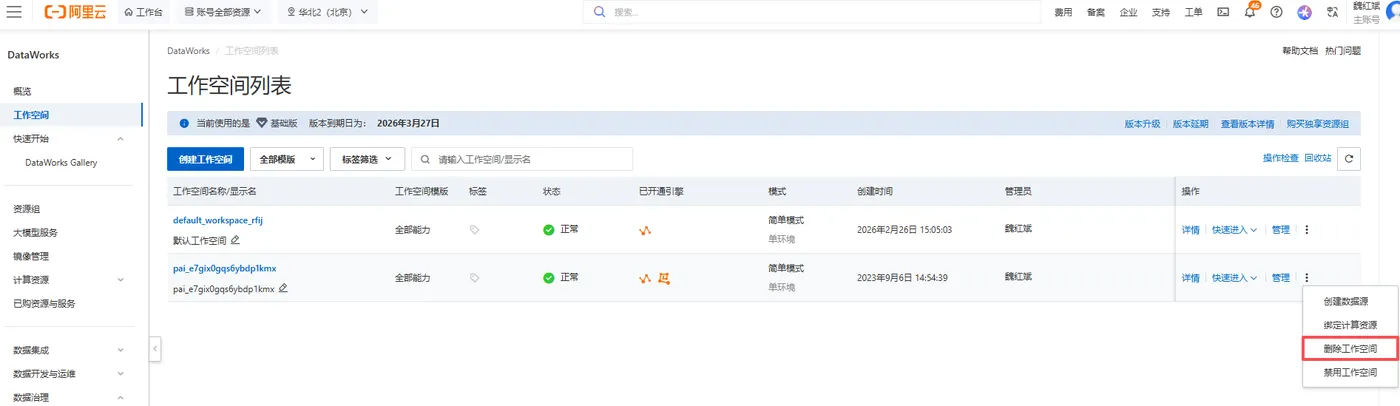
Task: Open the notifications bell
Action: tap(1250, 12)
